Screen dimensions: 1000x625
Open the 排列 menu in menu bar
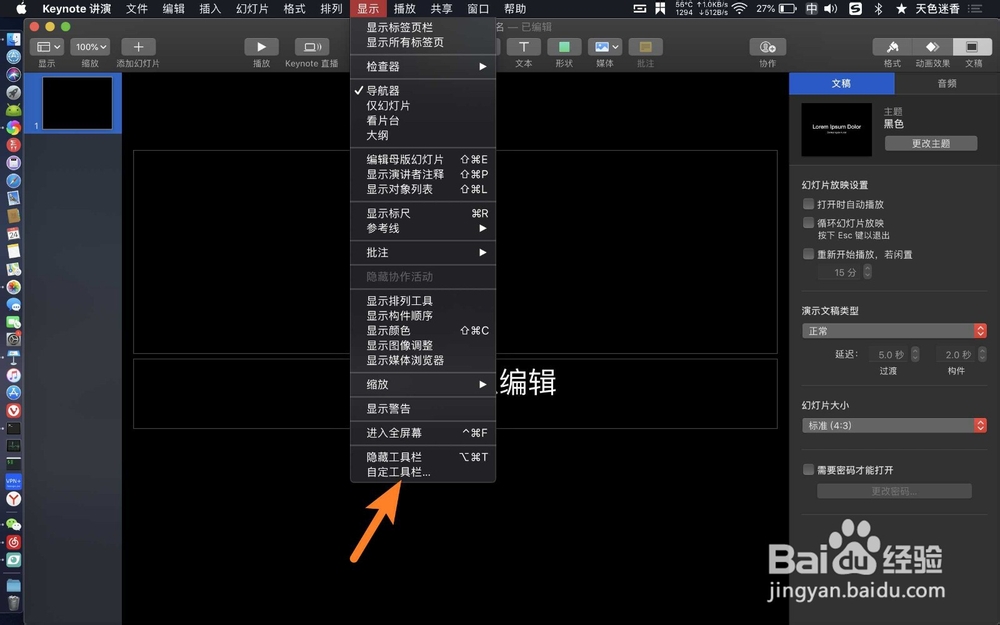(332, 8)
